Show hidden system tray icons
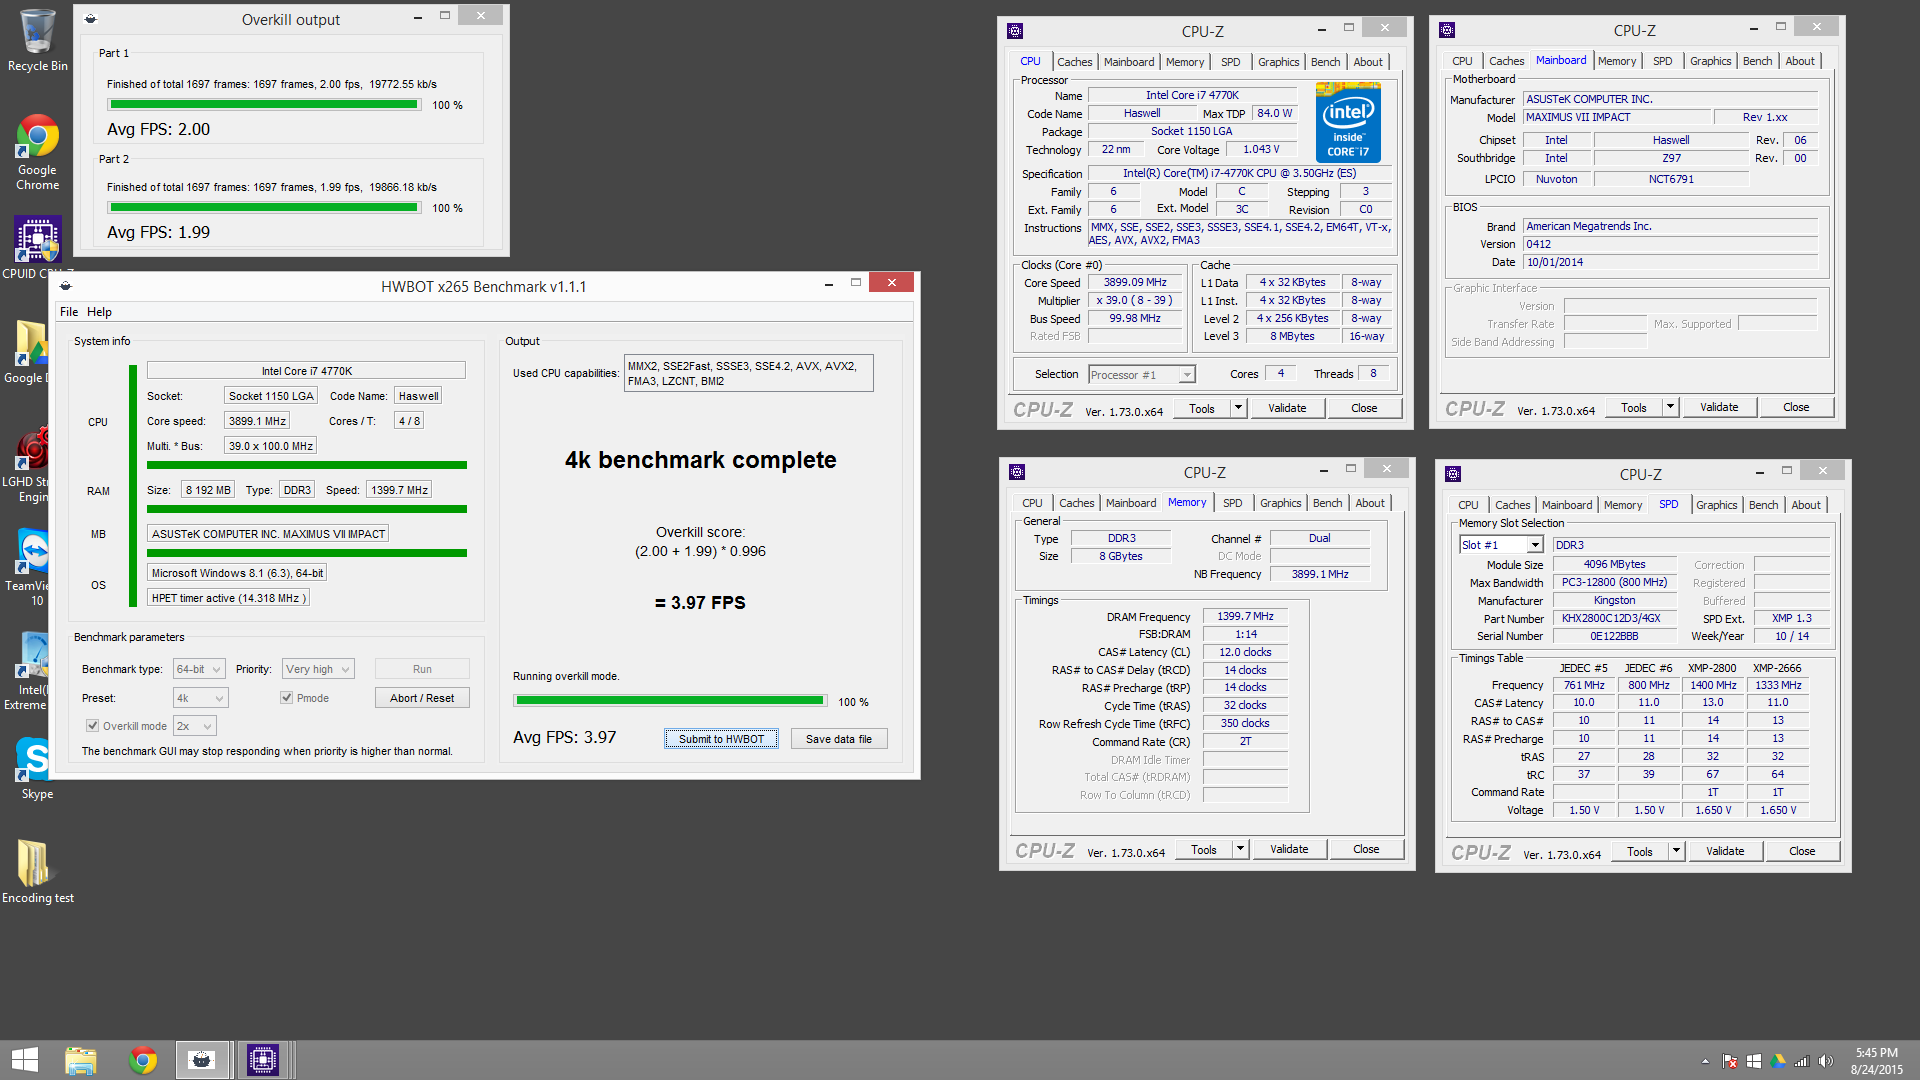1920x1080 pixels. (1705, 1061)
